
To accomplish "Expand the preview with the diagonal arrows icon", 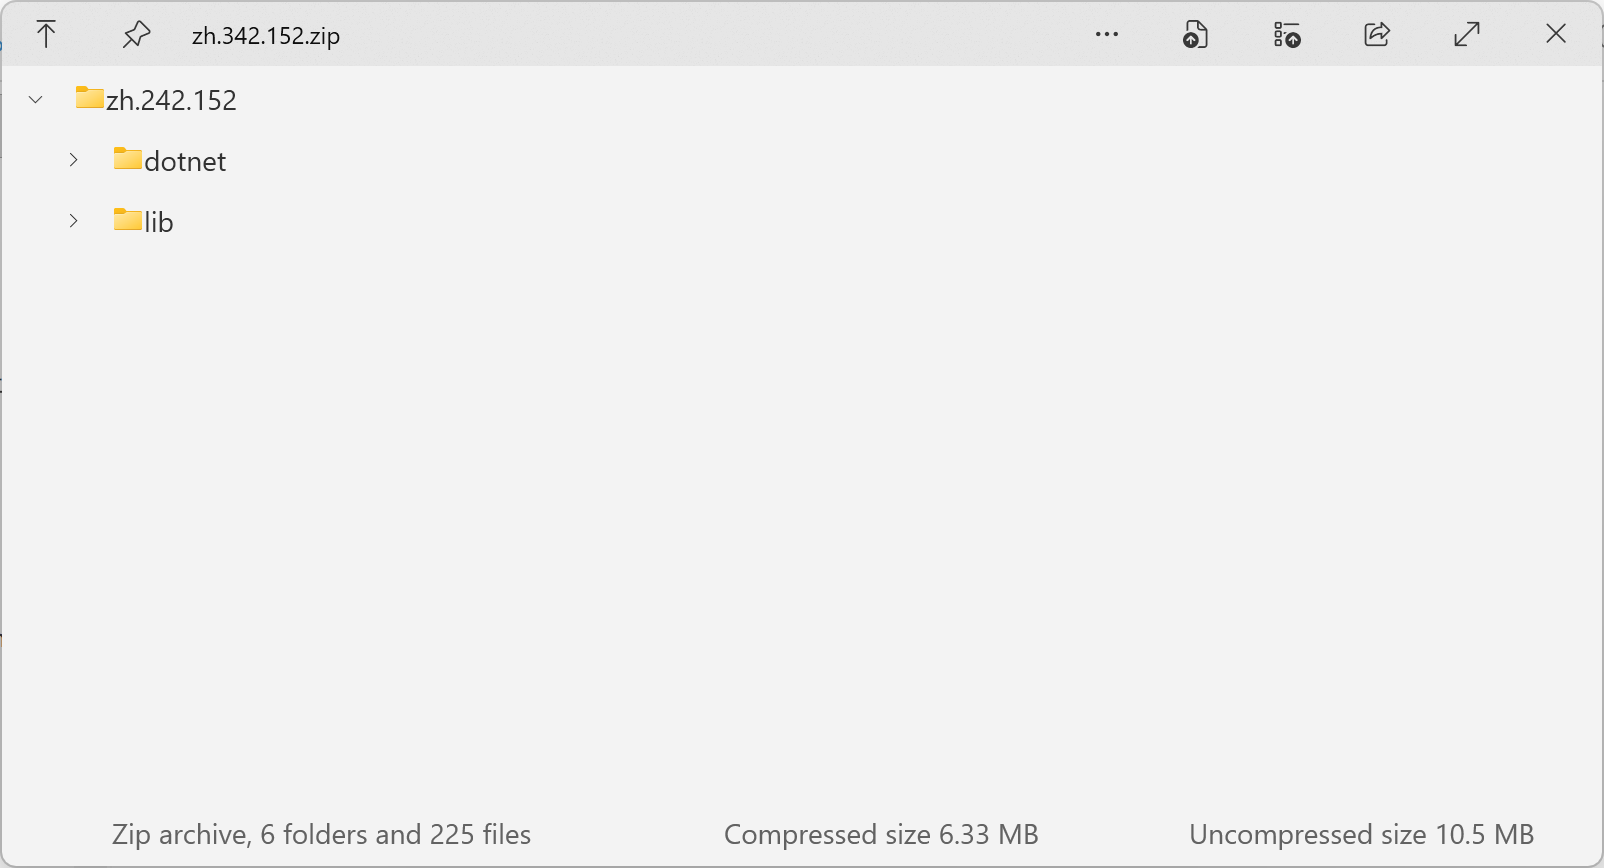I will (1467, 34).
